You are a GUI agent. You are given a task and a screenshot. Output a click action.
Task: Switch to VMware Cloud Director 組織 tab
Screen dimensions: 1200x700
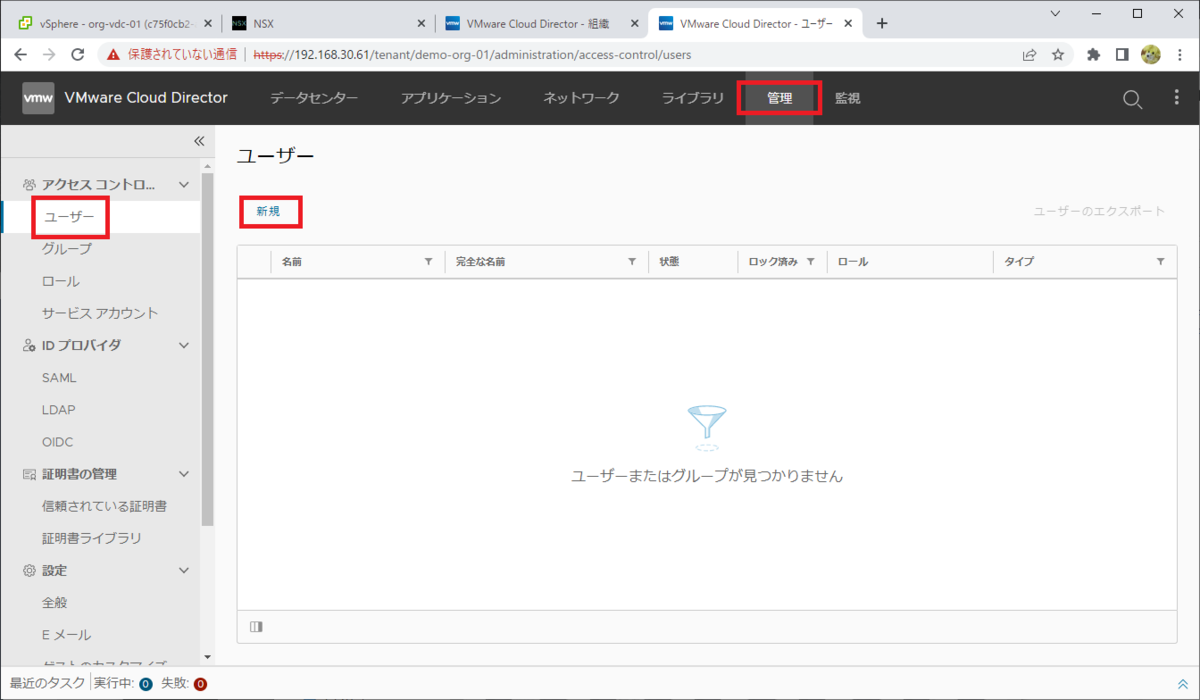click(542, 23)
